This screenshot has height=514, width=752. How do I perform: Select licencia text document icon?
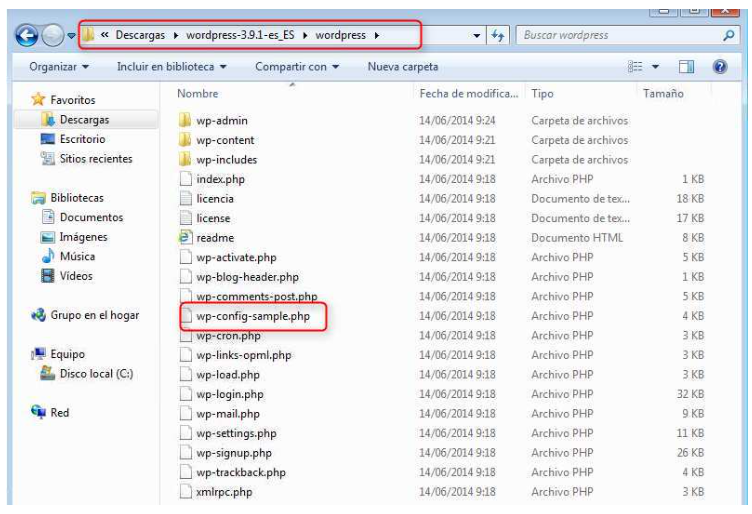pyautogui.click(x=186, y=199)
